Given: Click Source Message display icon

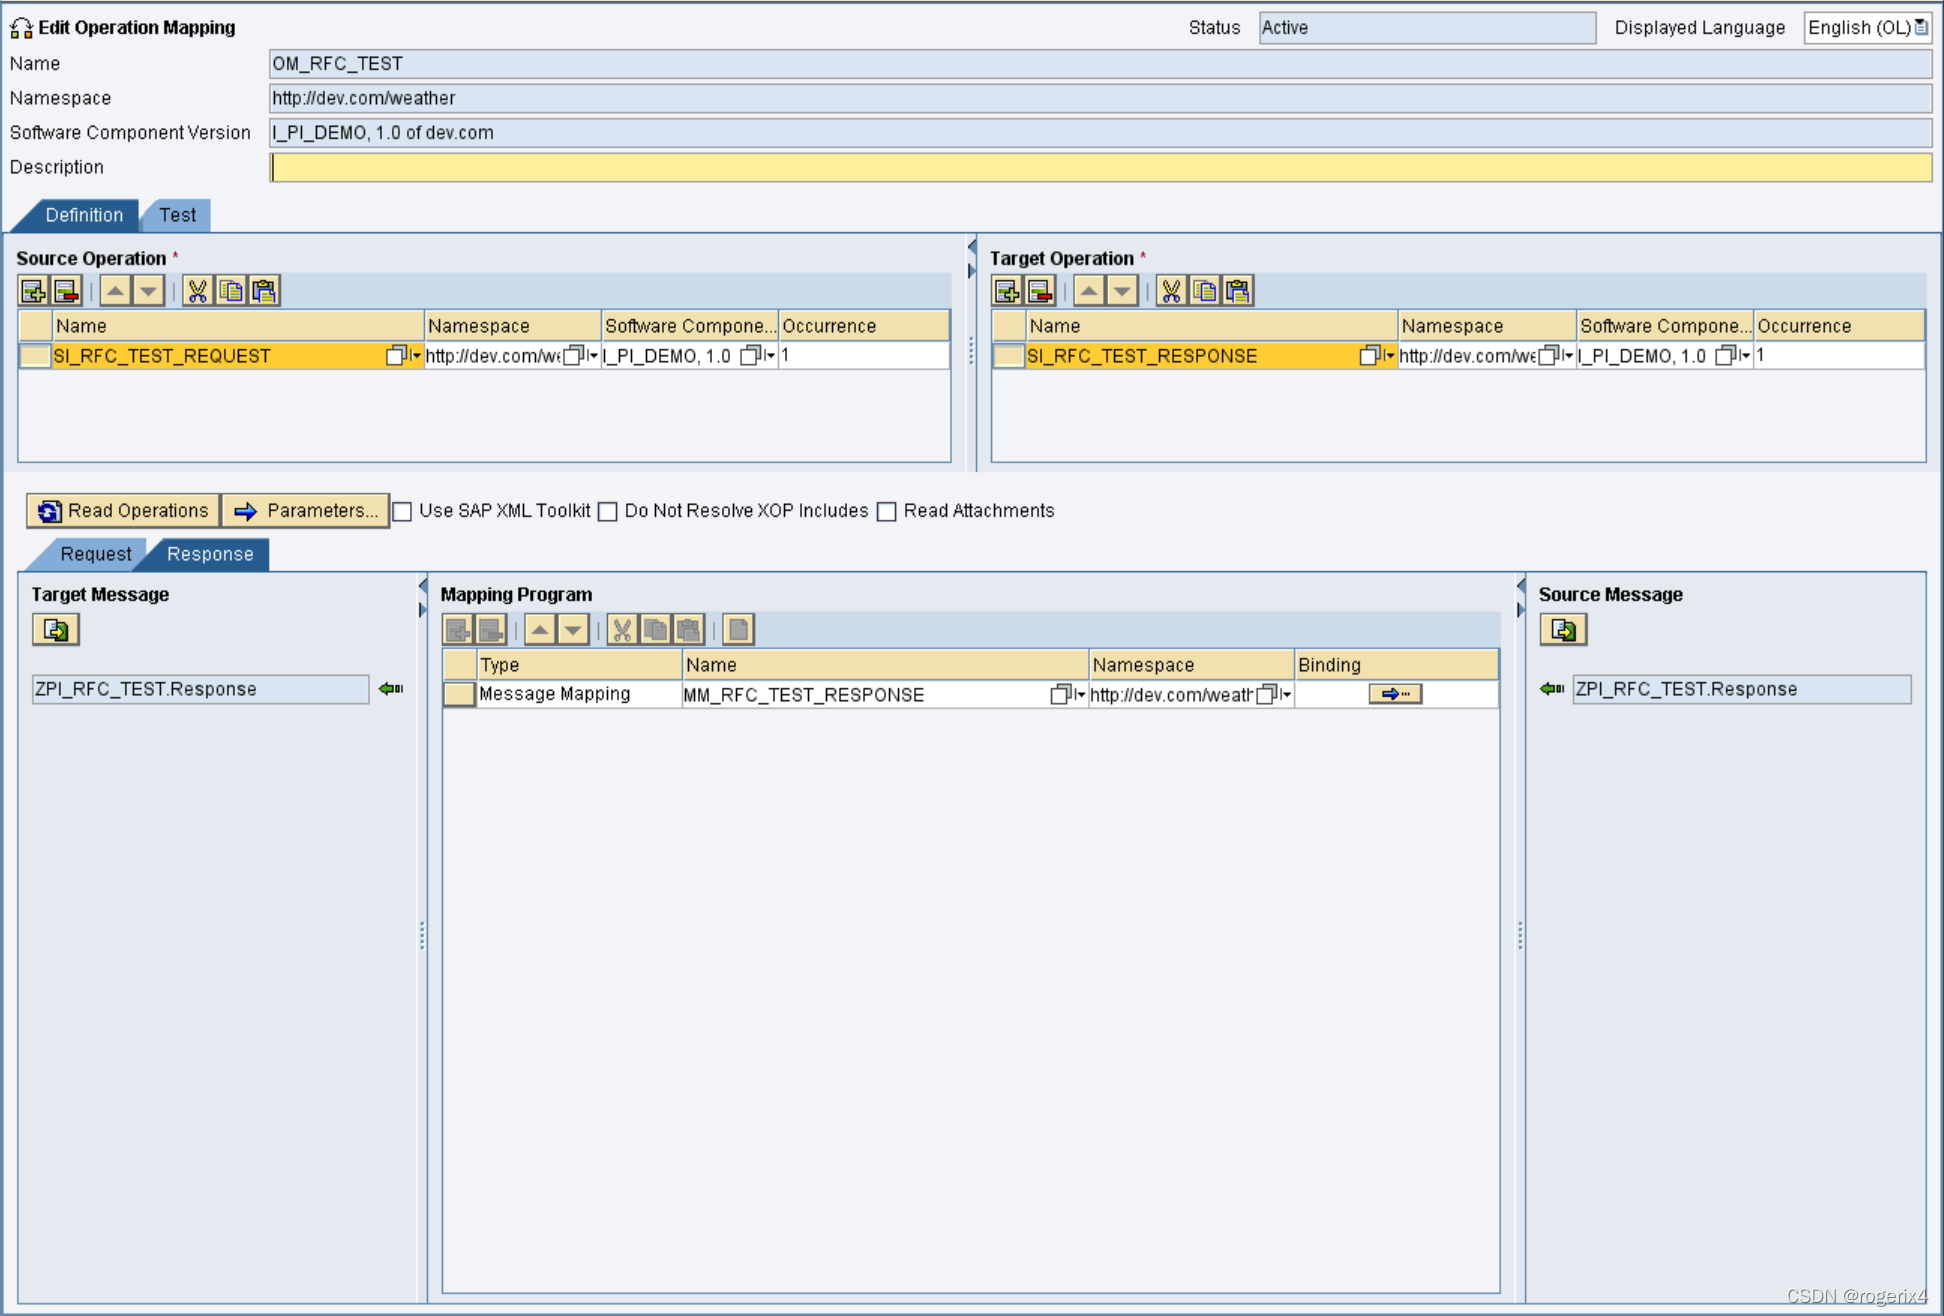Looking at the screenshot, I should click(x=1563, y=630).
